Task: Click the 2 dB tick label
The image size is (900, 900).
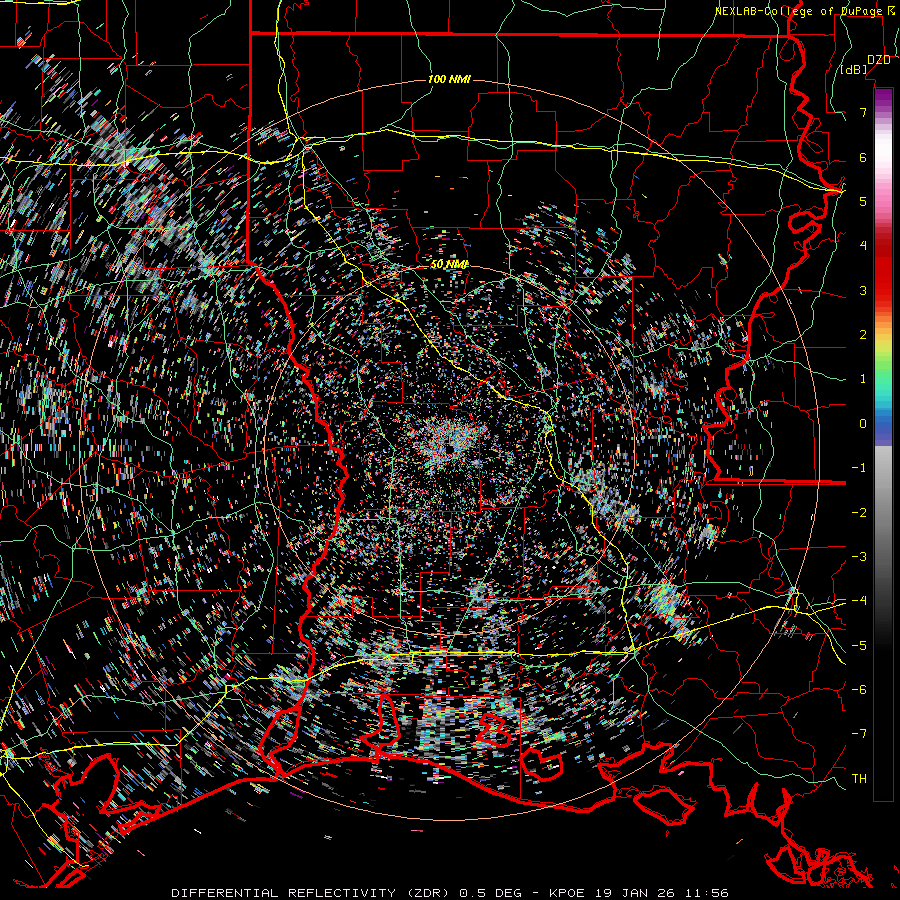Action: (x=863, y=335)
